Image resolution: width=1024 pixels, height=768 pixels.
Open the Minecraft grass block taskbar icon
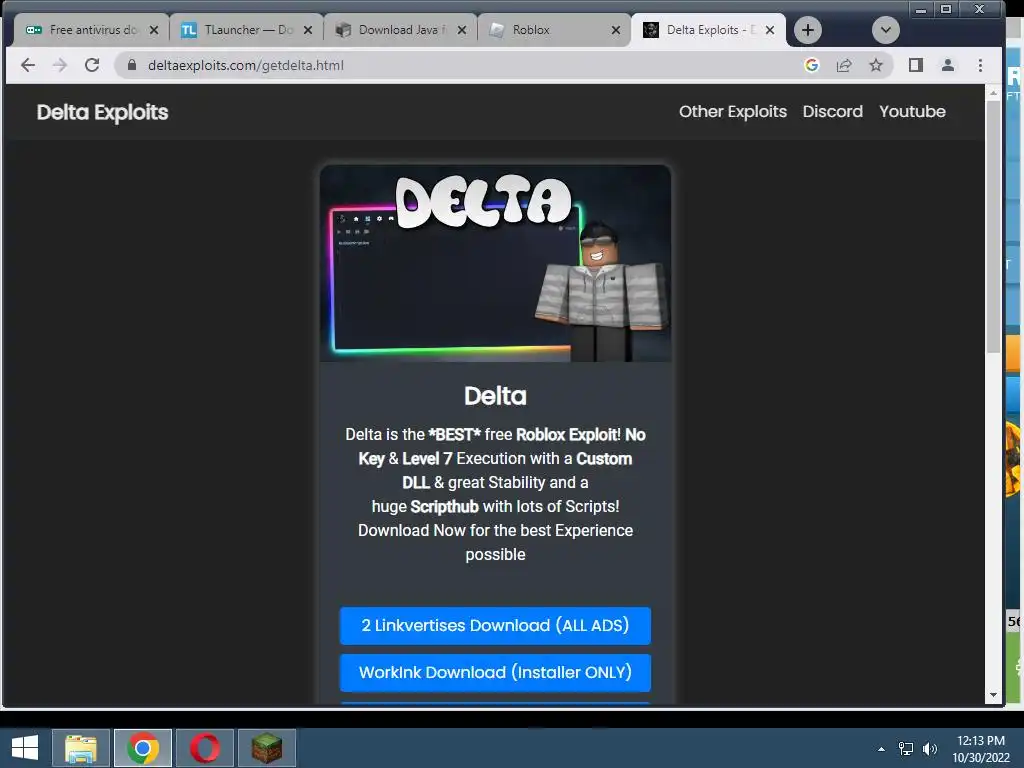pyautogui.click(x=267, y=748)
